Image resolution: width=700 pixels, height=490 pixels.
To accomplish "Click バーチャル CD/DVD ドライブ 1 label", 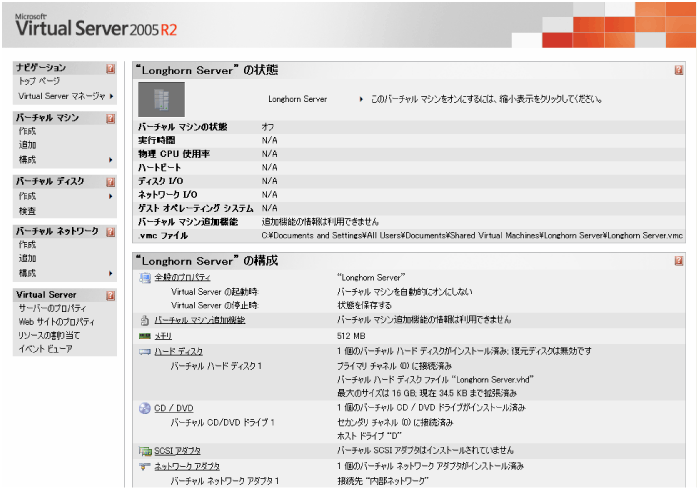I will 222,422.
